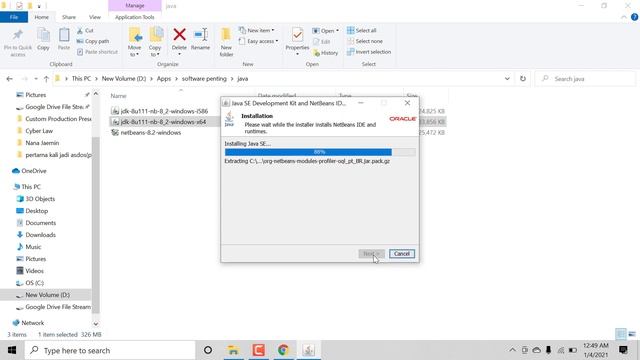
Task: Click Paste shortcut option
Action: [97, 52]
